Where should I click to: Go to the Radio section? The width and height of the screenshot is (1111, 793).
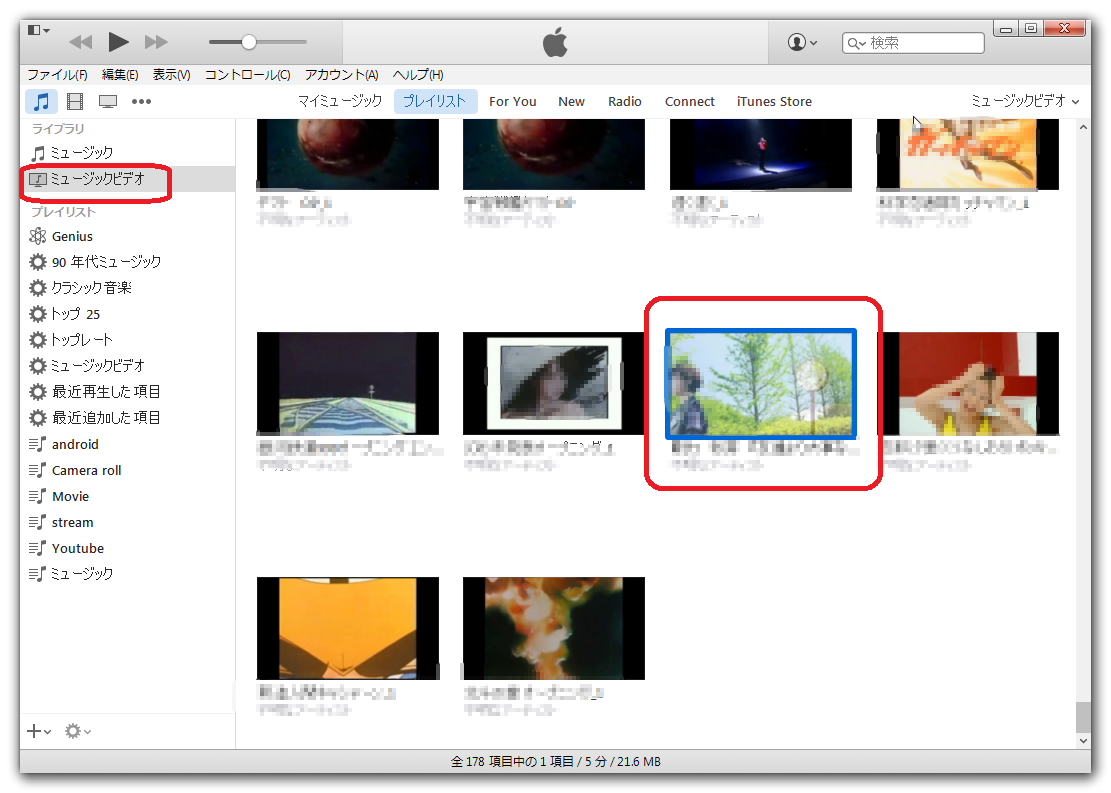[x=625, y=101]
